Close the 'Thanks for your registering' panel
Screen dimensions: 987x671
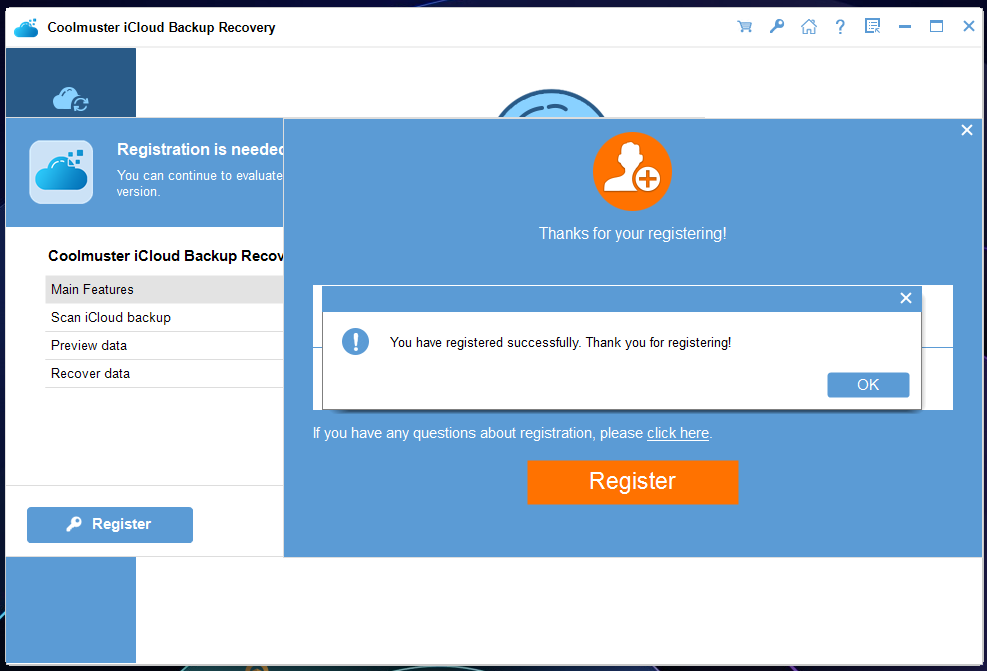(966, 130)
